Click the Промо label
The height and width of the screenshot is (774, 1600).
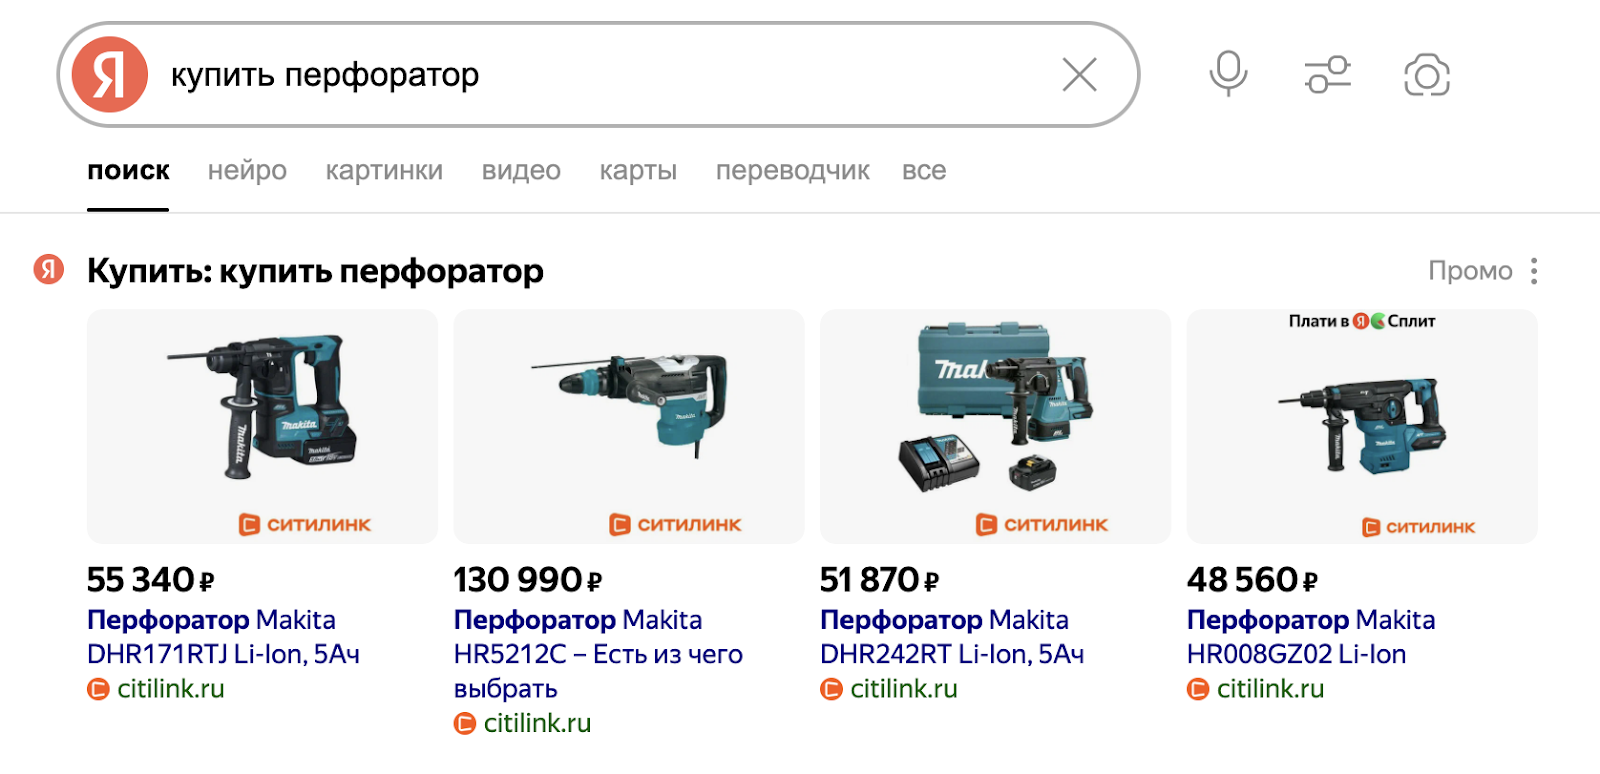tap(1470, 271)
